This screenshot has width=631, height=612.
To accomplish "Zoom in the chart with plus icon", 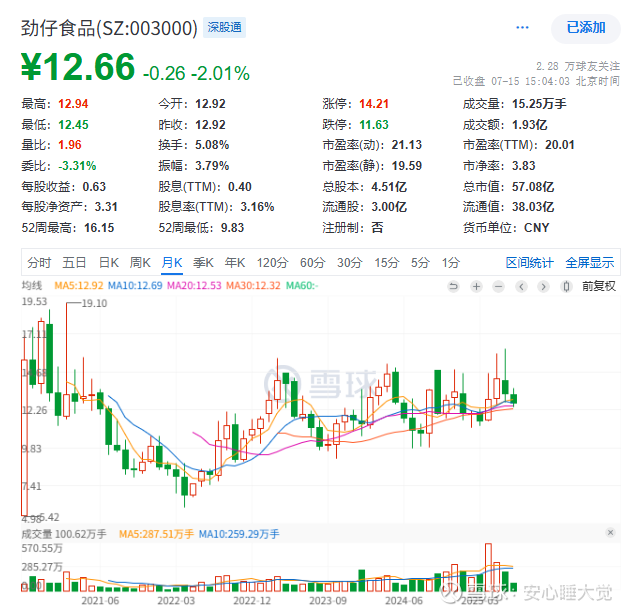I will pyautogui.click(x=476, y=286).
